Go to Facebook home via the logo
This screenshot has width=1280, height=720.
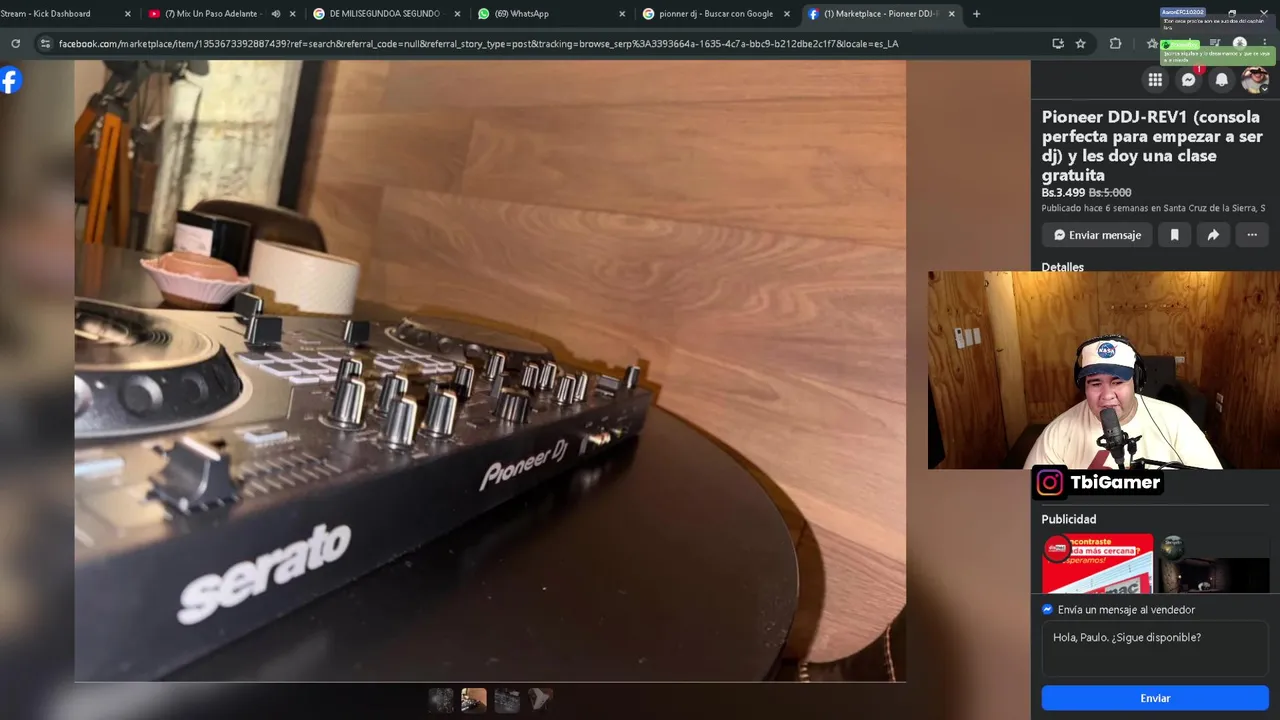[x=9, y=81]
